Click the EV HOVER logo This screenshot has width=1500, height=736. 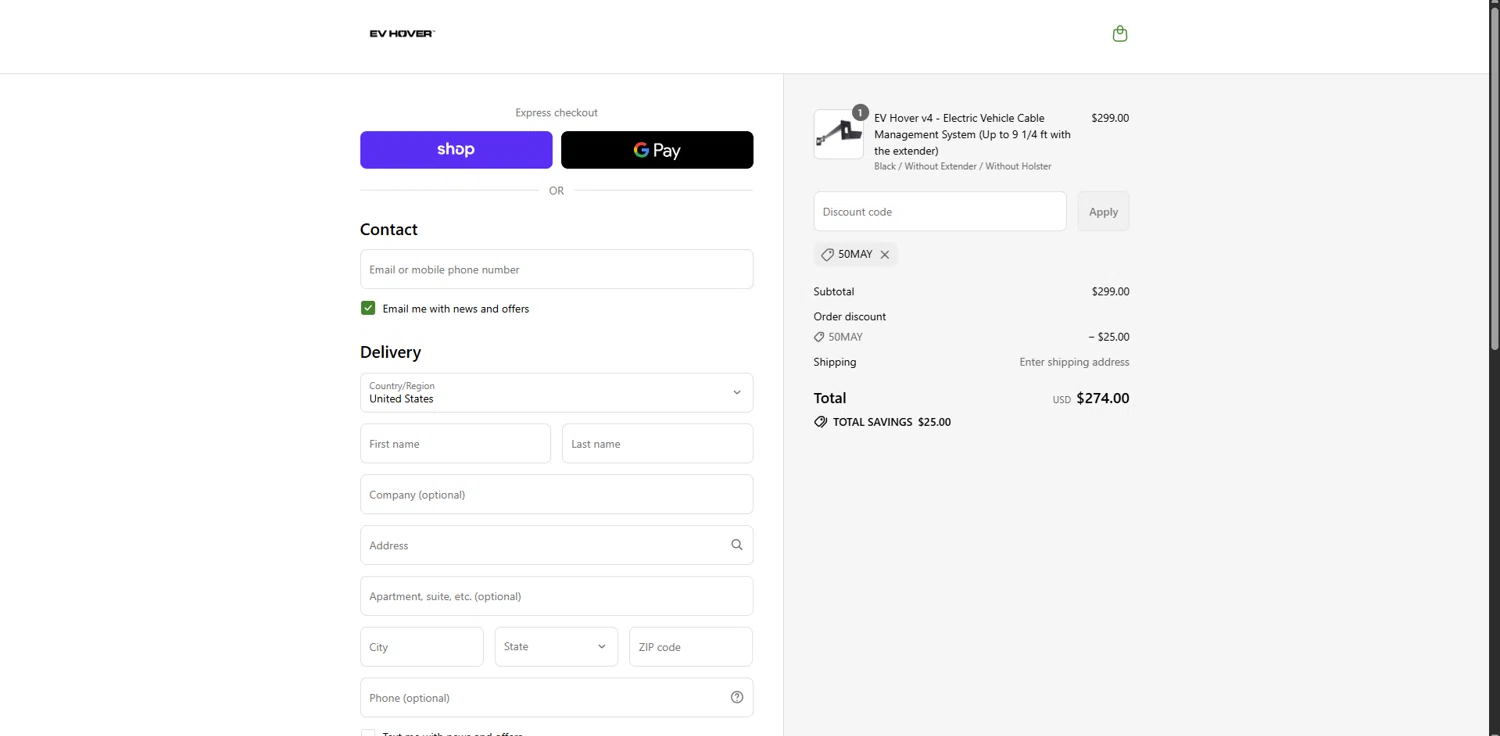tap(402, 33)
